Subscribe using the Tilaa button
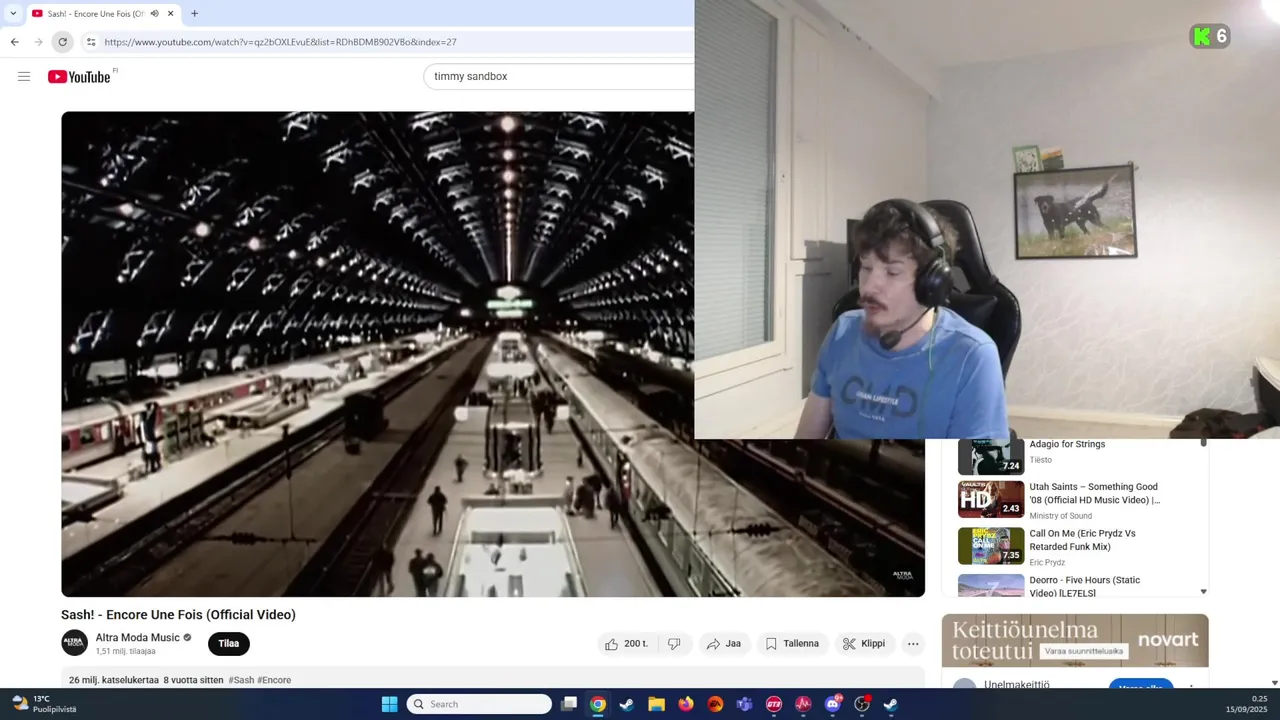 tap(229, 644)
